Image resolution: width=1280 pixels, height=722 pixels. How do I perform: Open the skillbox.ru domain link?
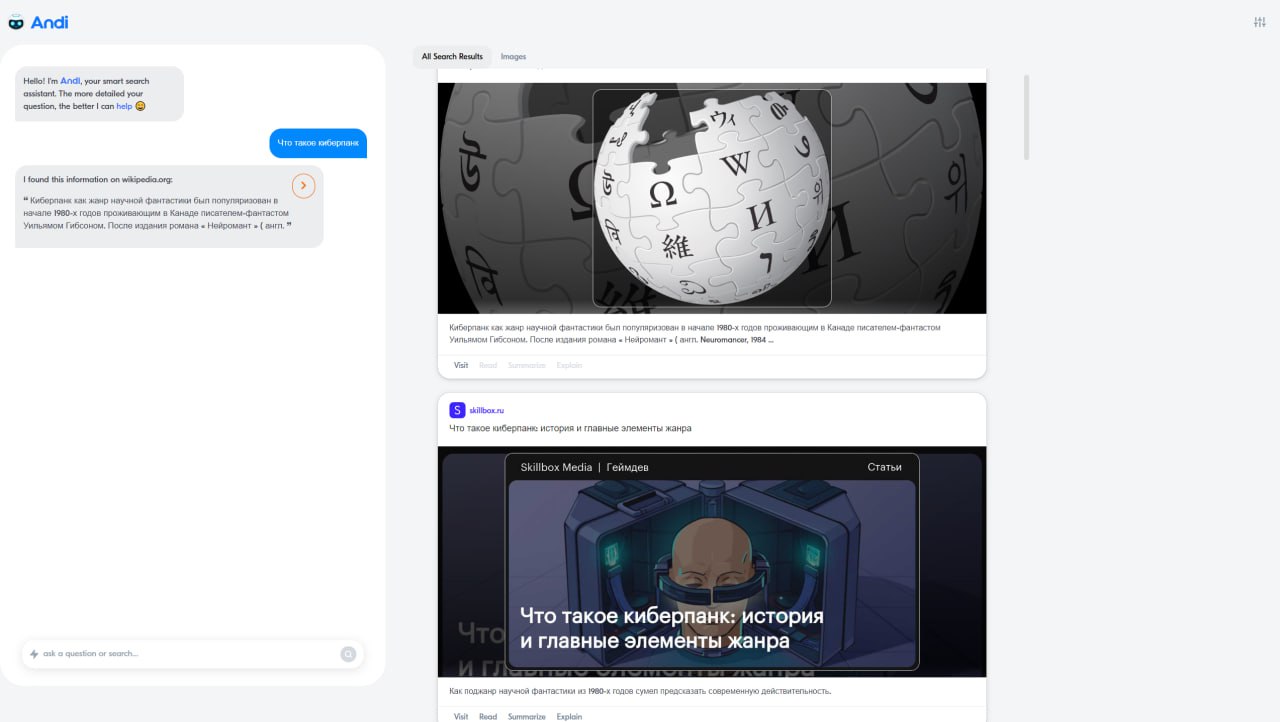(x=487, y=410)
